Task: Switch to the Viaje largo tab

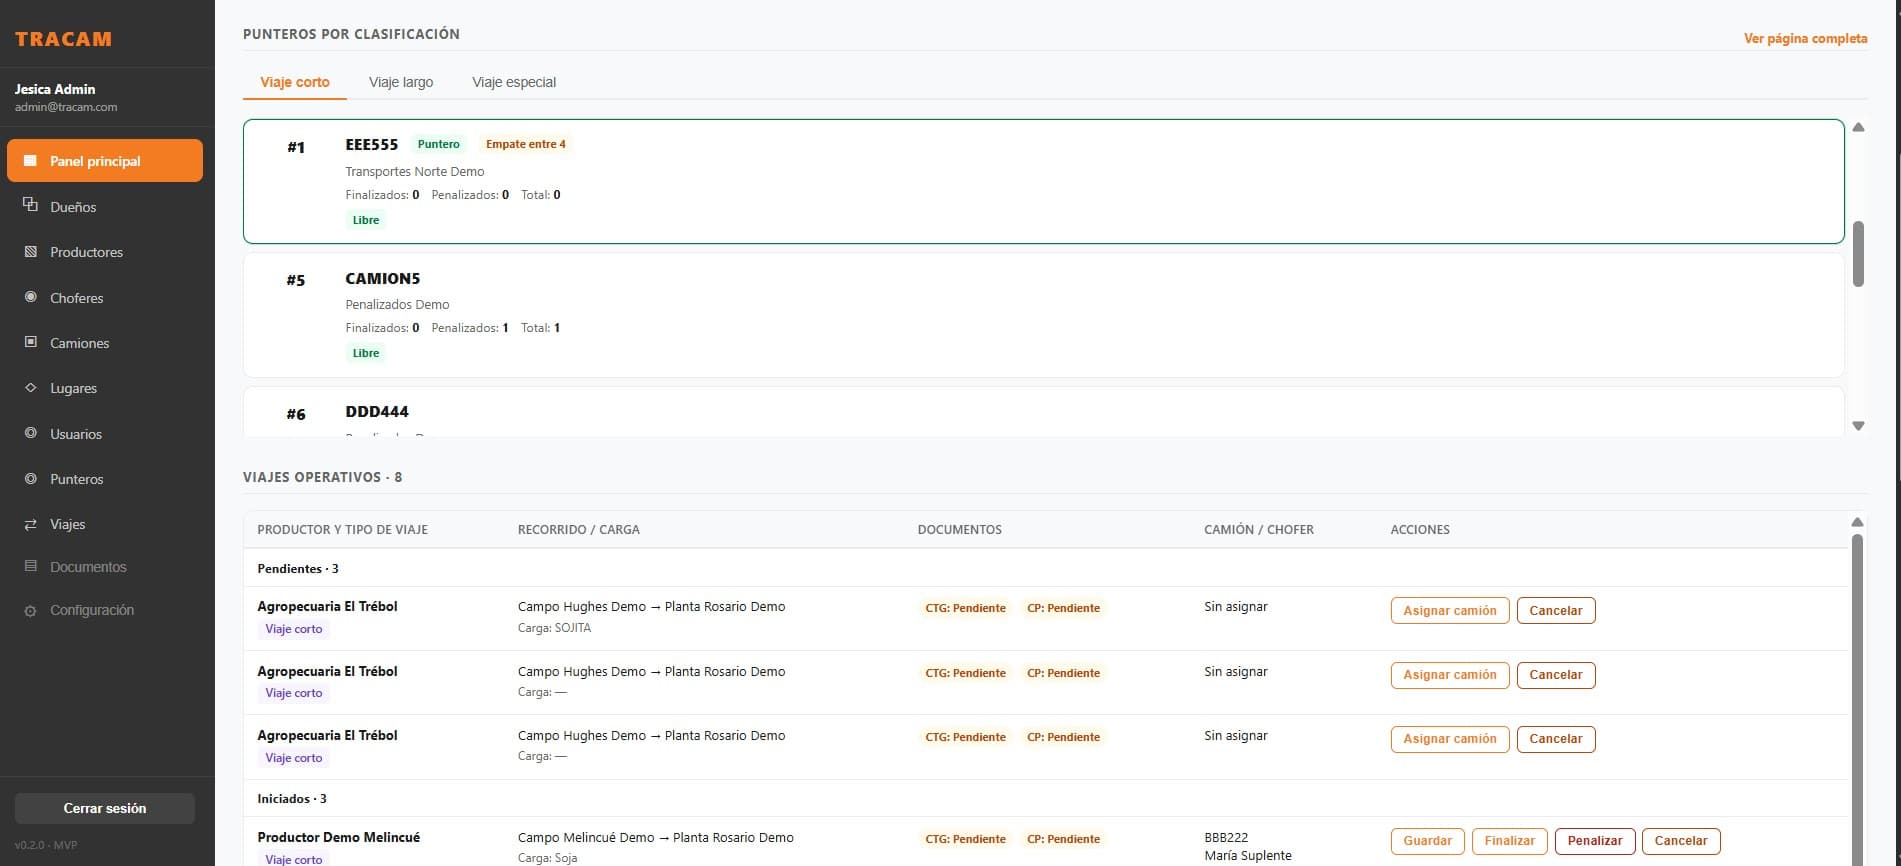Action: pos(401,82)
